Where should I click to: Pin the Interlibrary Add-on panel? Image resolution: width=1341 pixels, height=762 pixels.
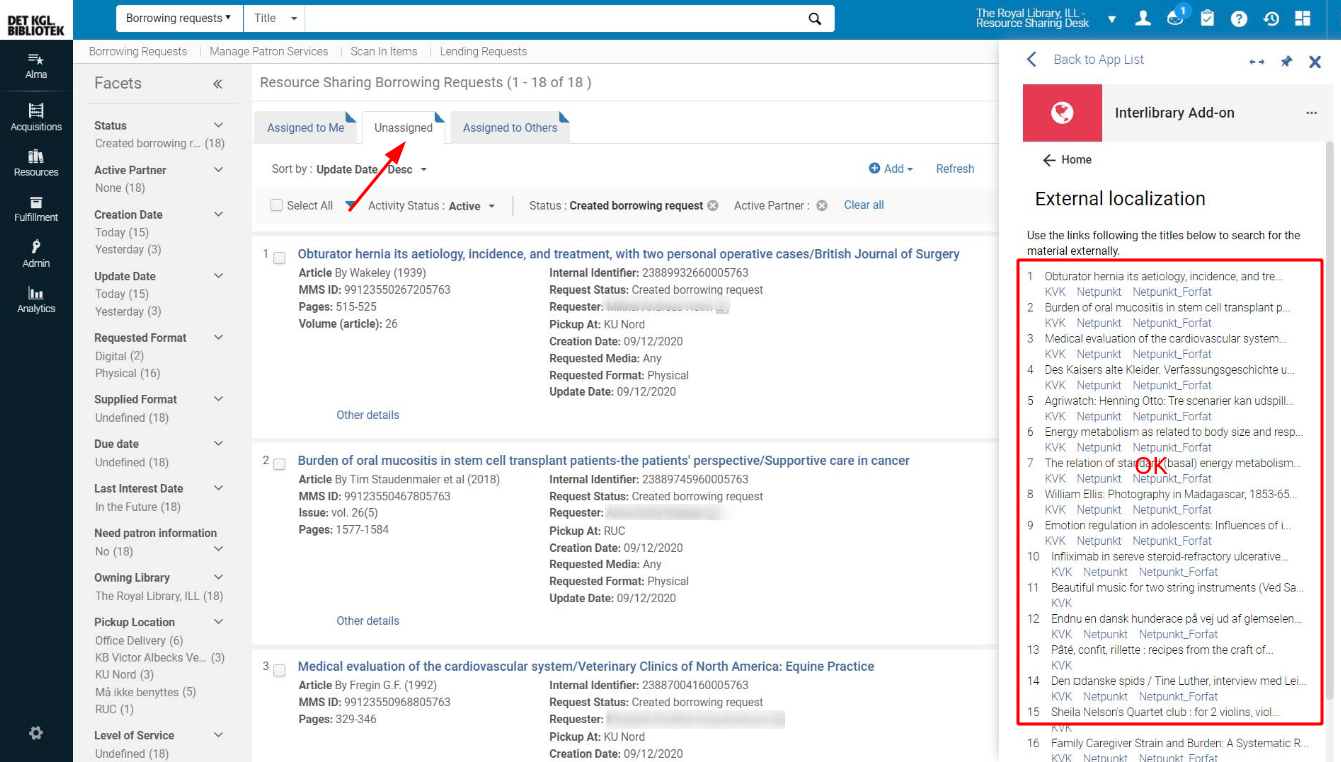click(x=1286, y=61)
